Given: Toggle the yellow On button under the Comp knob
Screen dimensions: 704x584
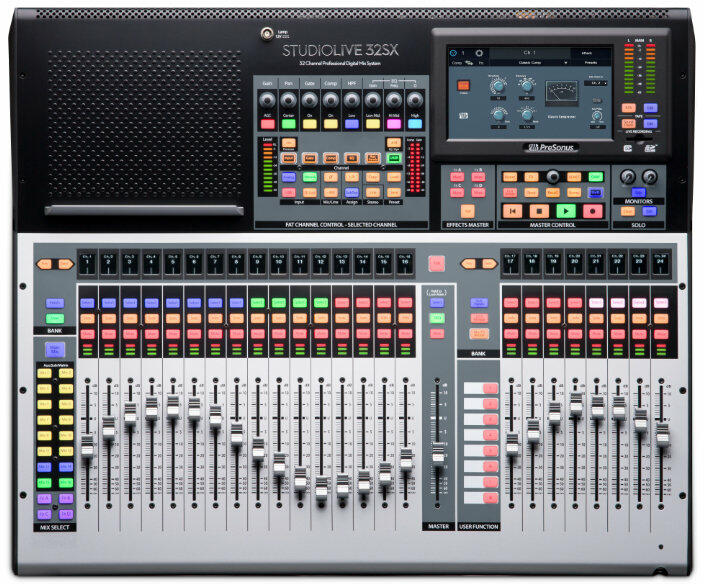Looking at the screenshot, I should click(x=330, y=124).
